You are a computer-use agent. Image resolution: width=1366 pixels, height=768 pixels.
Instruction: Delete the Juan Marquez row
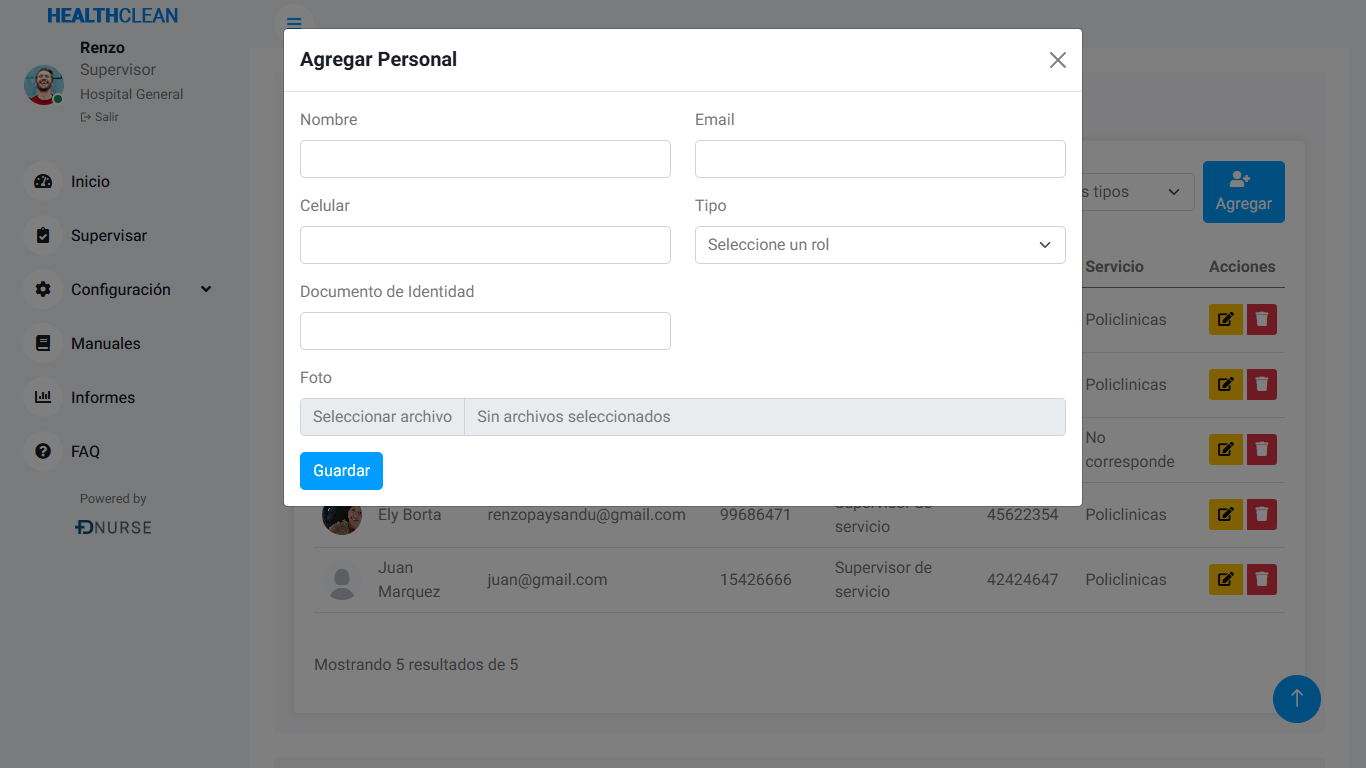point(1262,580)
